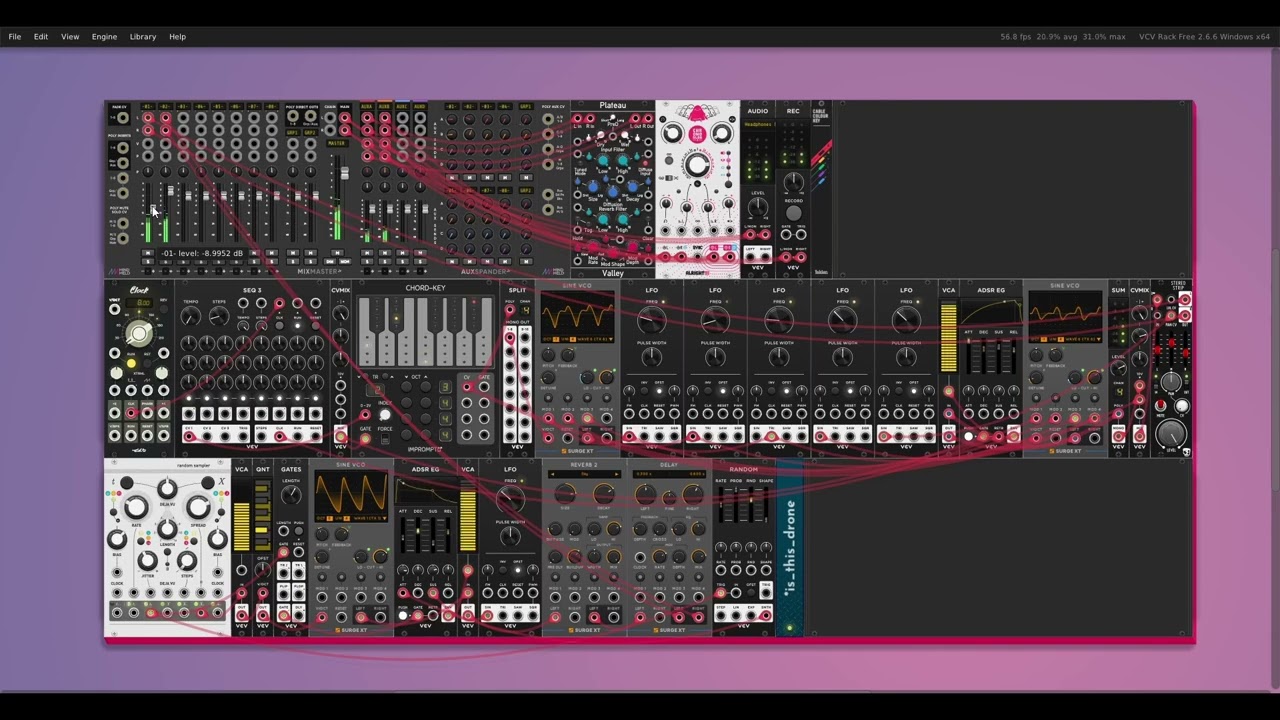Click the first middle-row LFO FREQ knob
The image size is (1280, 720).
(652, 319)
